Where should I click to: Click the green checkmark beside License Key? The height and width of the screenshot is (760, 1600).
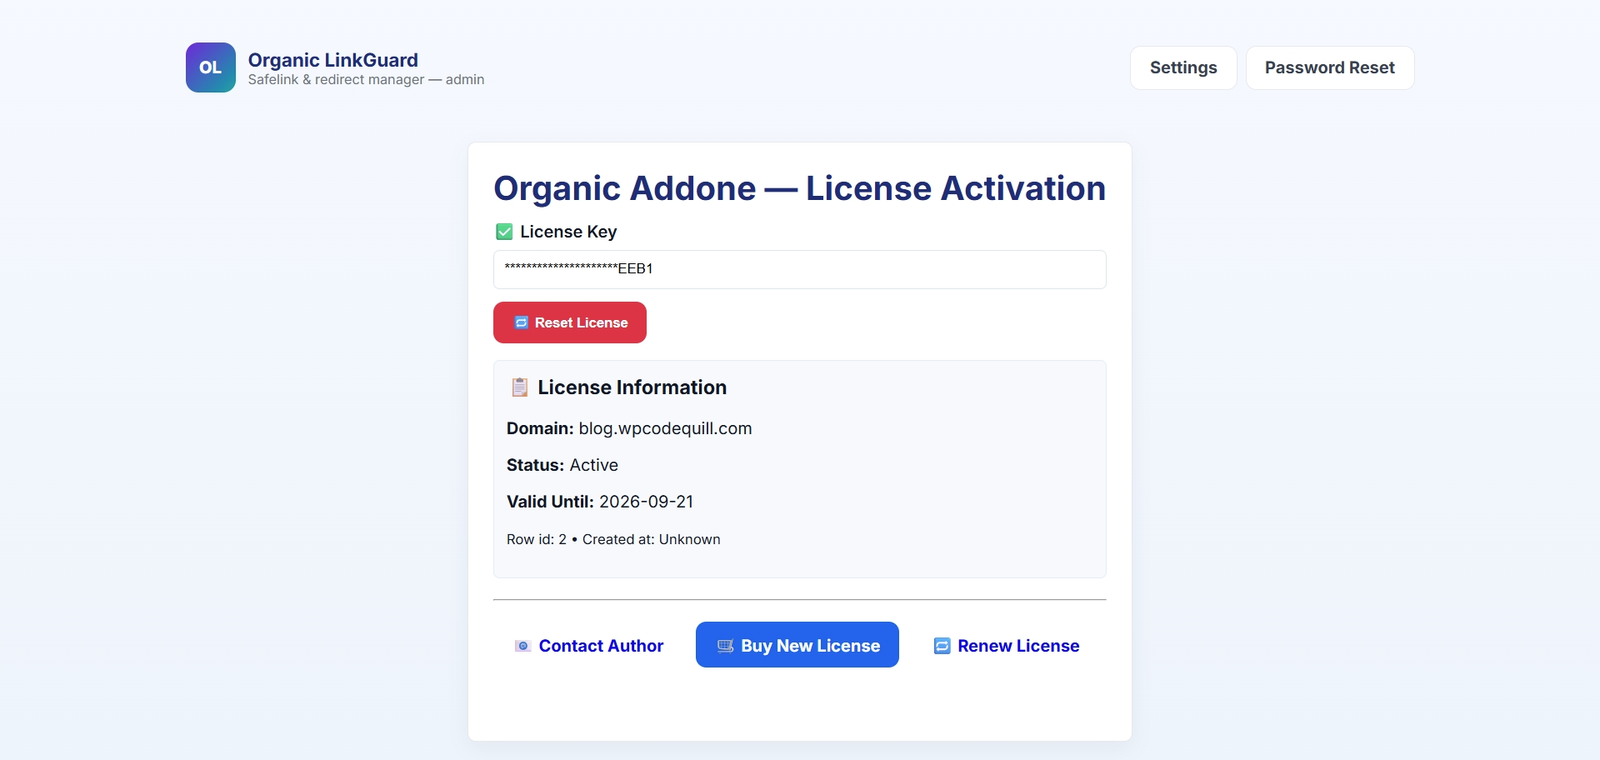[504, 232]
